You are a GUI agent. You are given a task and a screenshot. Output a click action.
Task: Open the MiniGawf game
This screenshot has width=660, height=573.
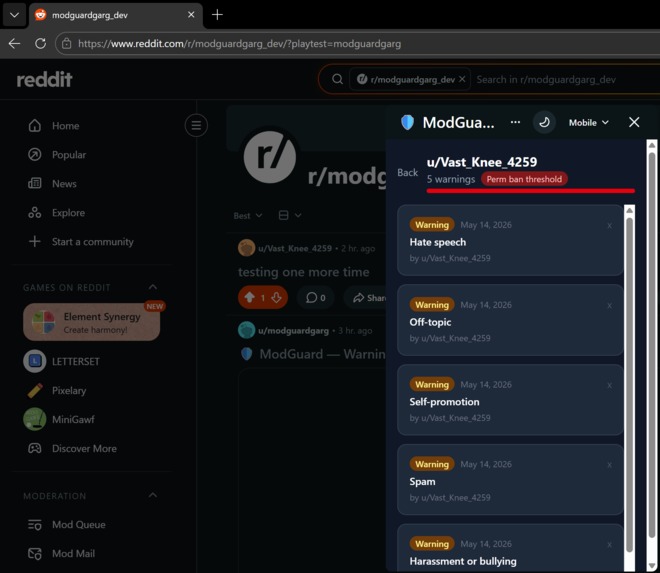tap(73, 419)
